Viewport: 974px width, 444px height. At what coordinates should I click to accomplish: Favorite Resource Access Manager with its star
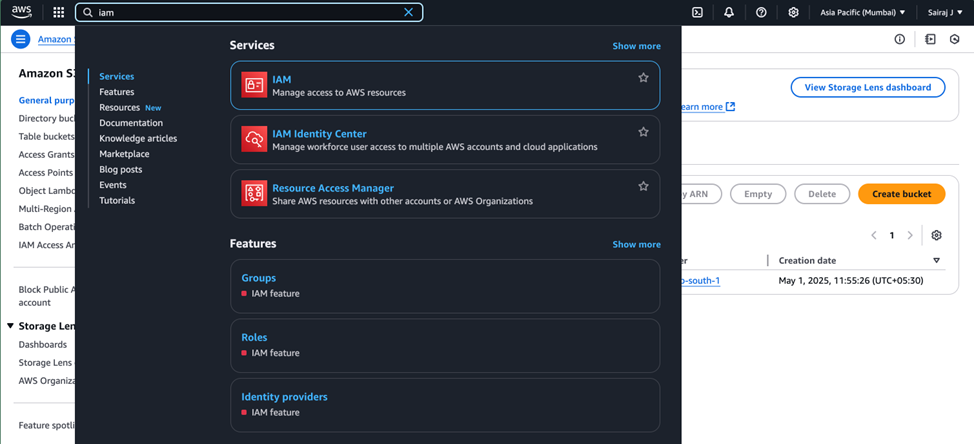click(x=644, y=186)
